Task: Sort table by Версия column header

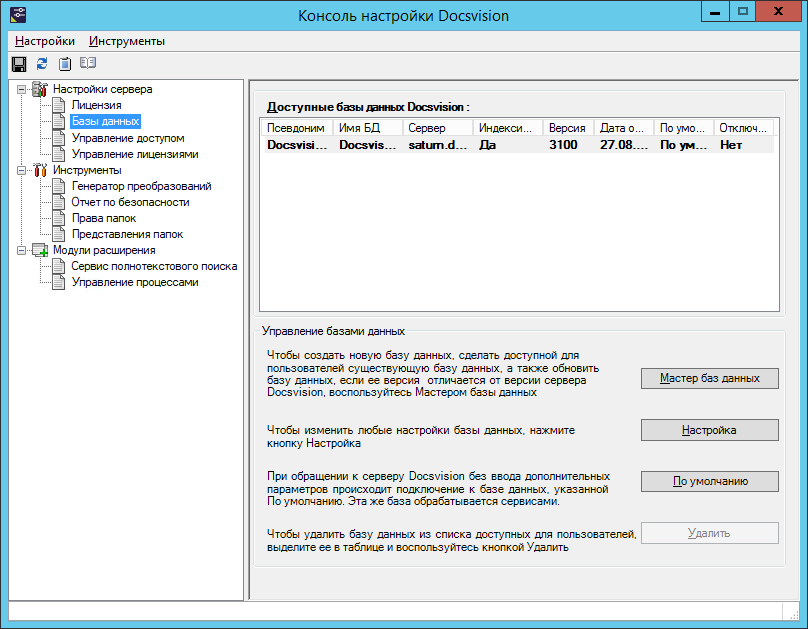Action: coord(567,128)
